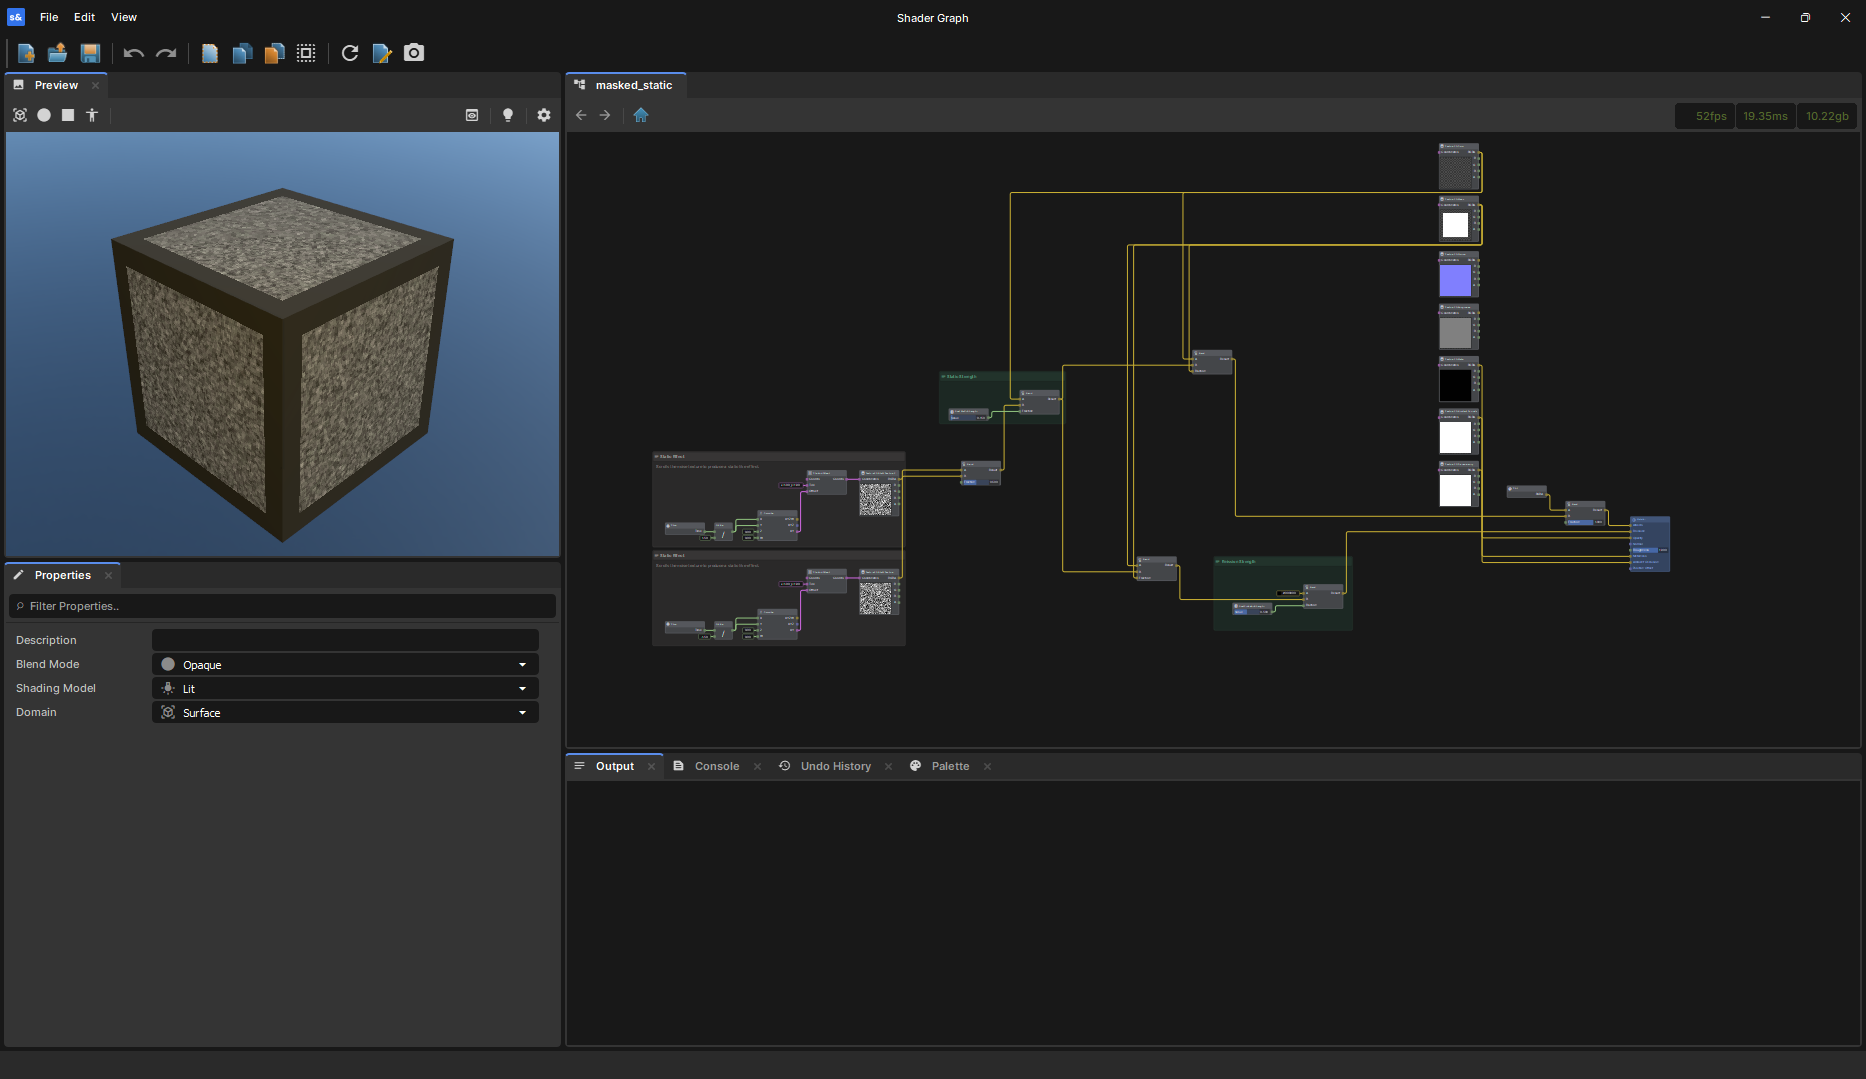Switch preview to the human figure model
1866x1079 pixels.
(92, 115)
